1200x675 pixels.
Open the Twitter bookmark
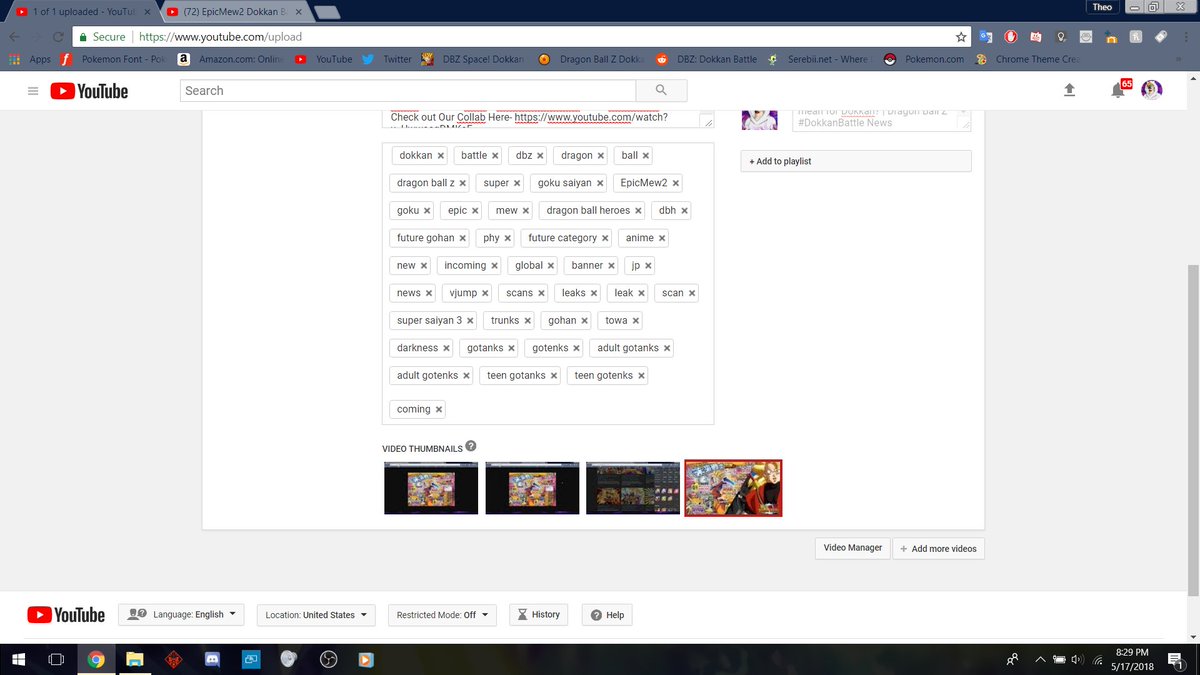coord(387,59)
